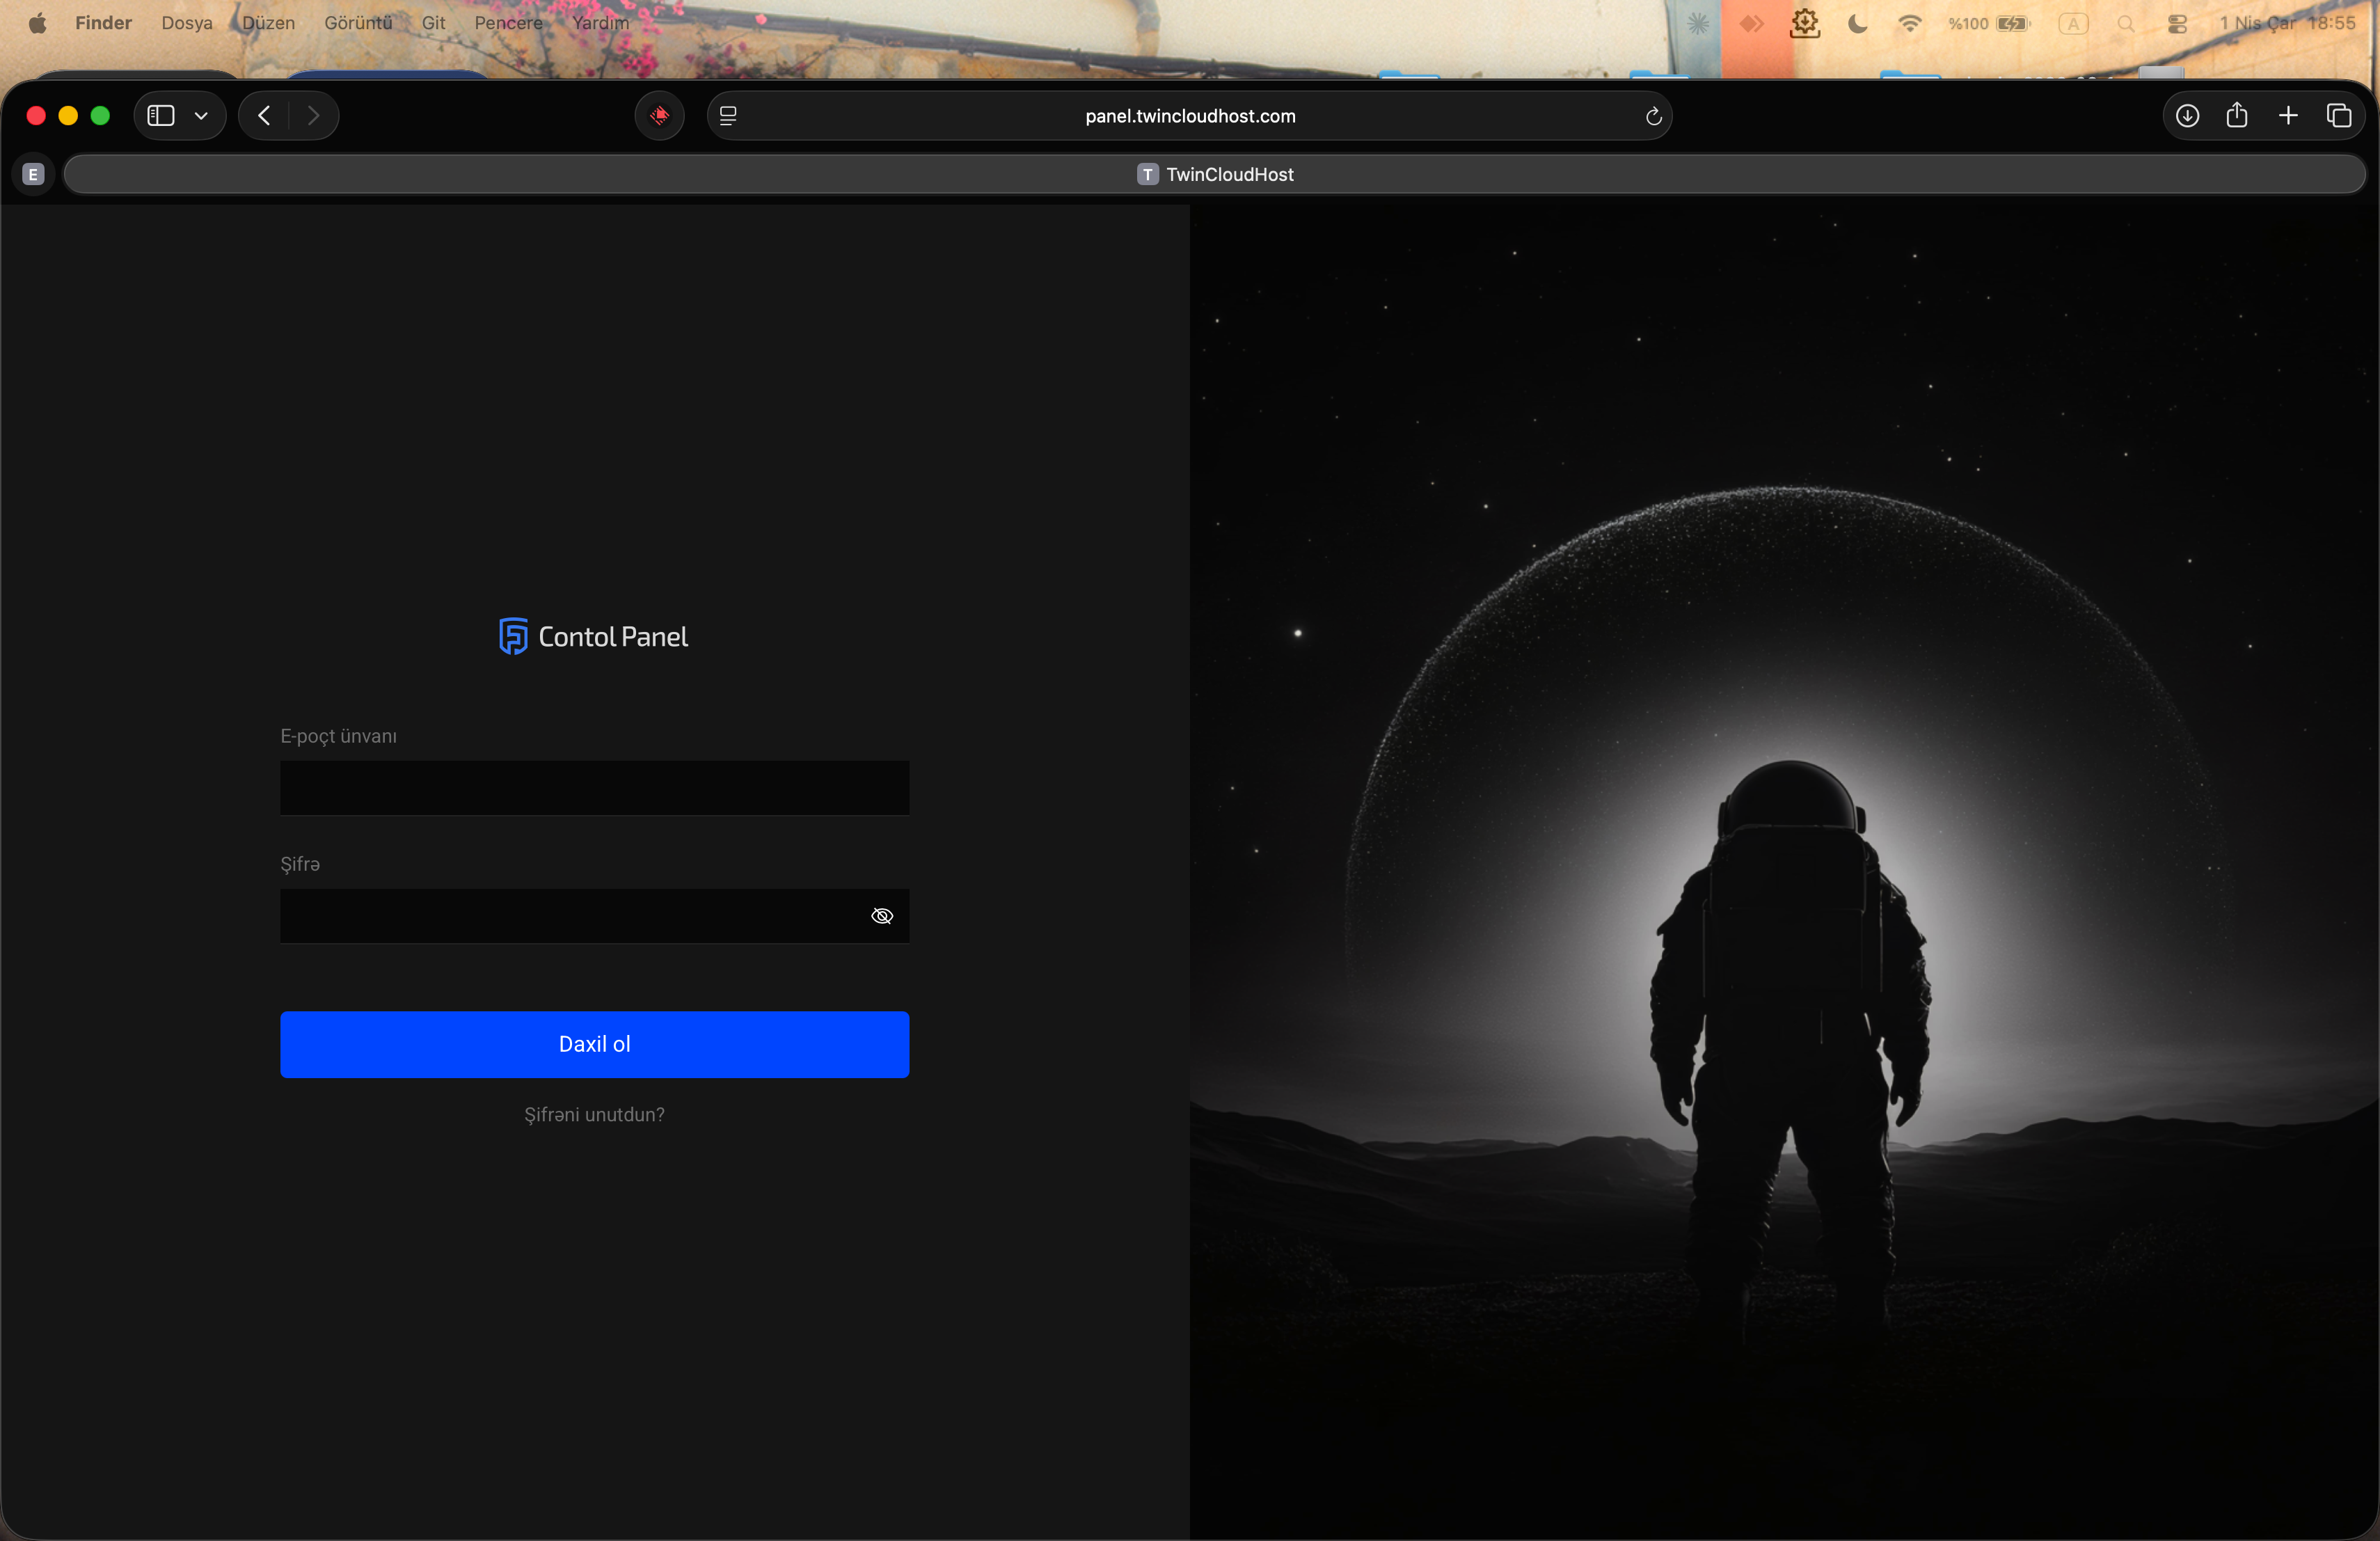Click the pinned E tab
This screenshot has width=2380, height=1541.
(33, 174)
